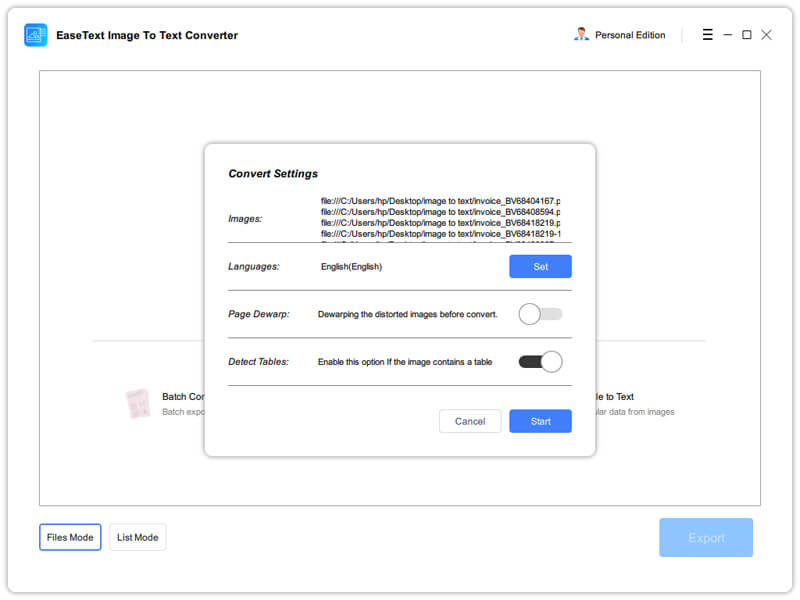Click the Export button

[706, 538]
